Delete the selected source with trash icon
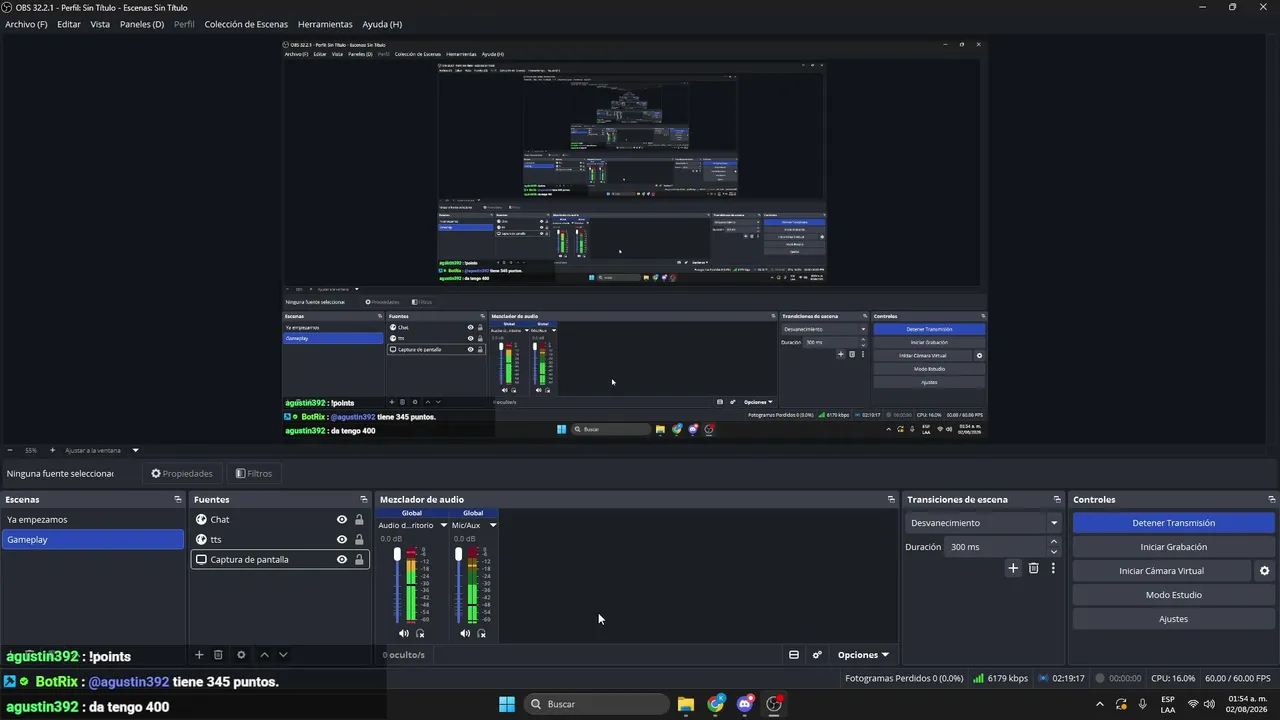This screenshot has width=1280, height=720. [218, 655]
